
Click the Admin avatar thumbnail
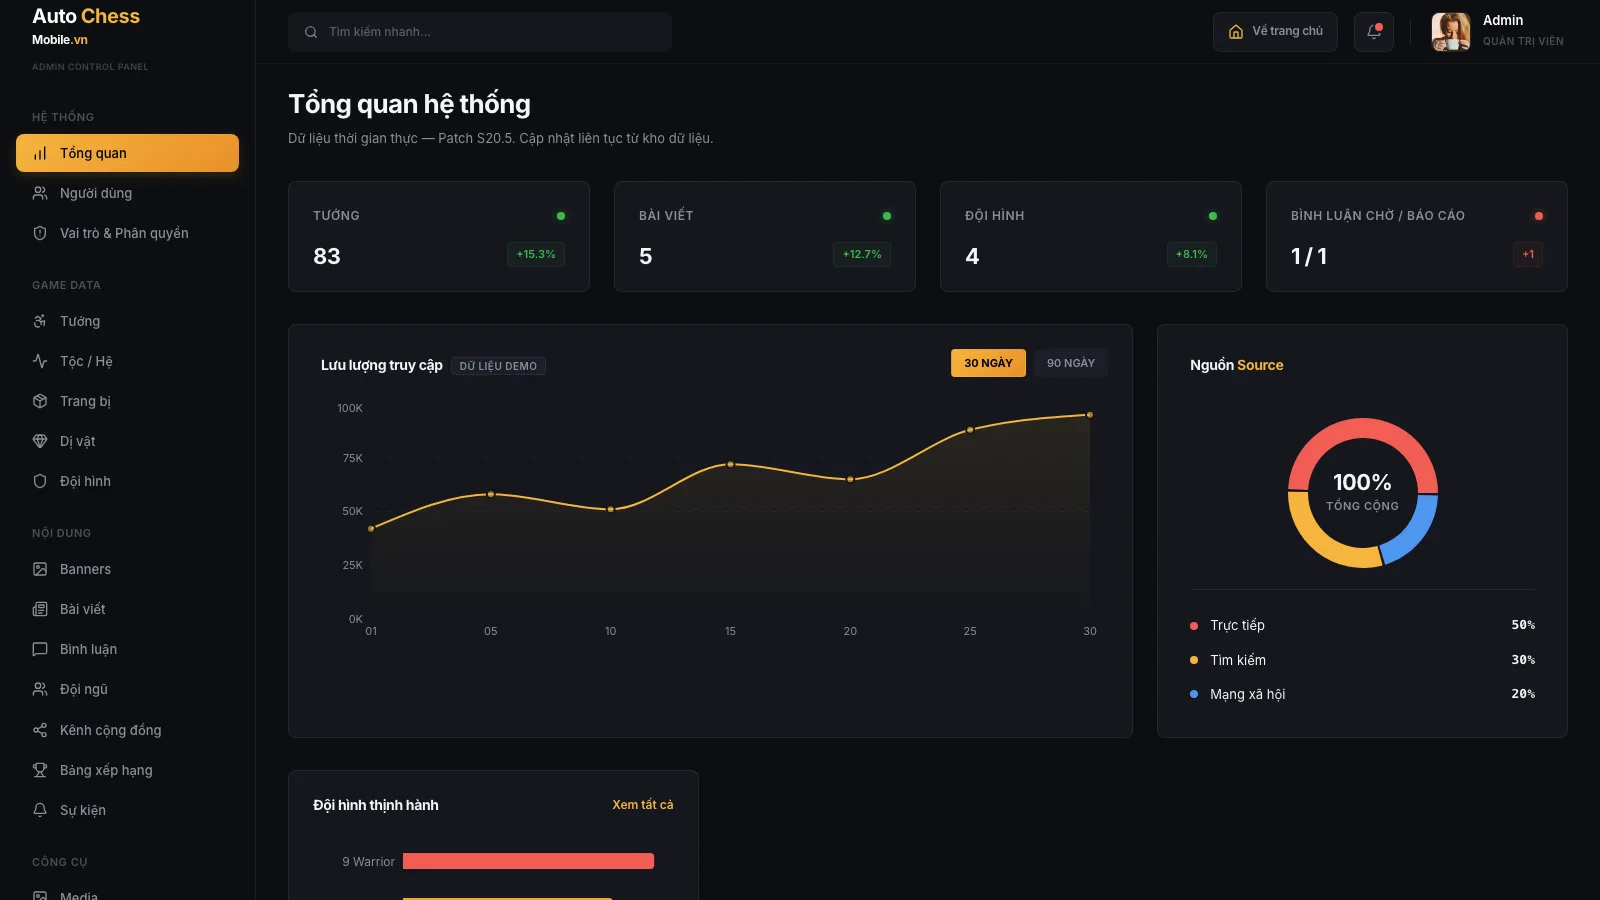point(1451,32)
